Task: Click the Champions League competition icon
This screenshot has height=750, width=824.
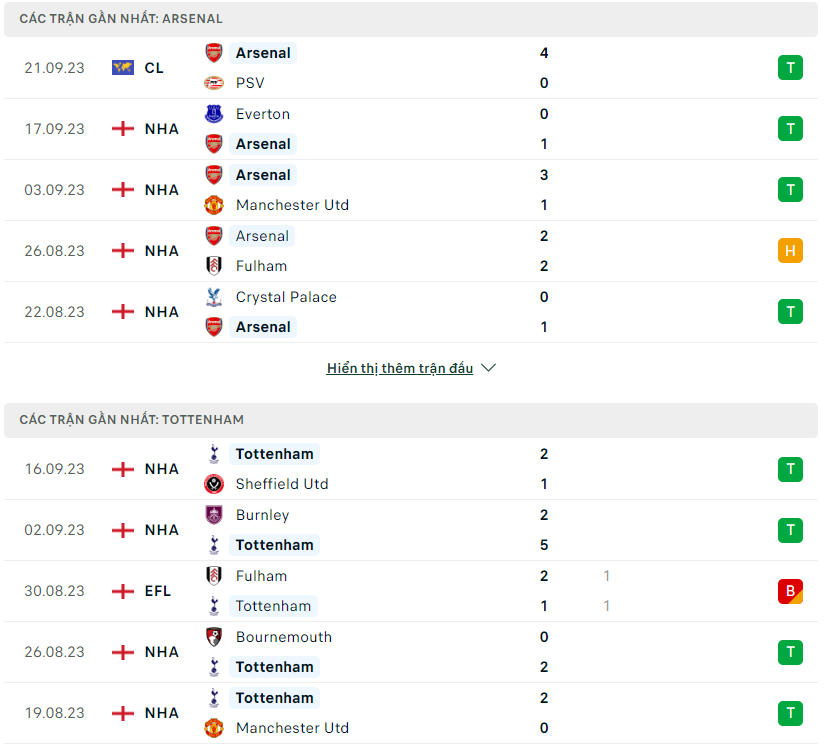Action: (123, 68)
